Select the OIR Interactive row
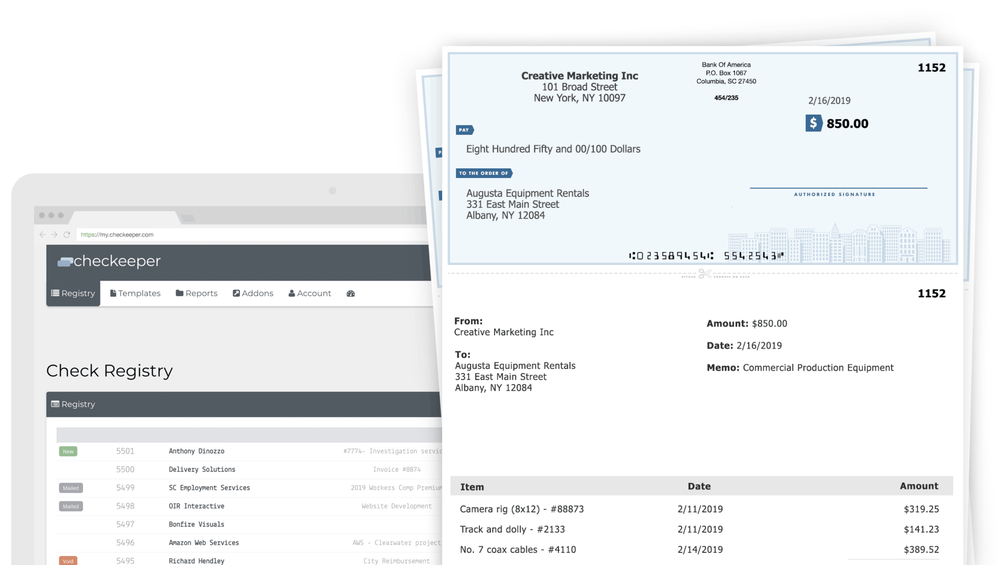 249,506
